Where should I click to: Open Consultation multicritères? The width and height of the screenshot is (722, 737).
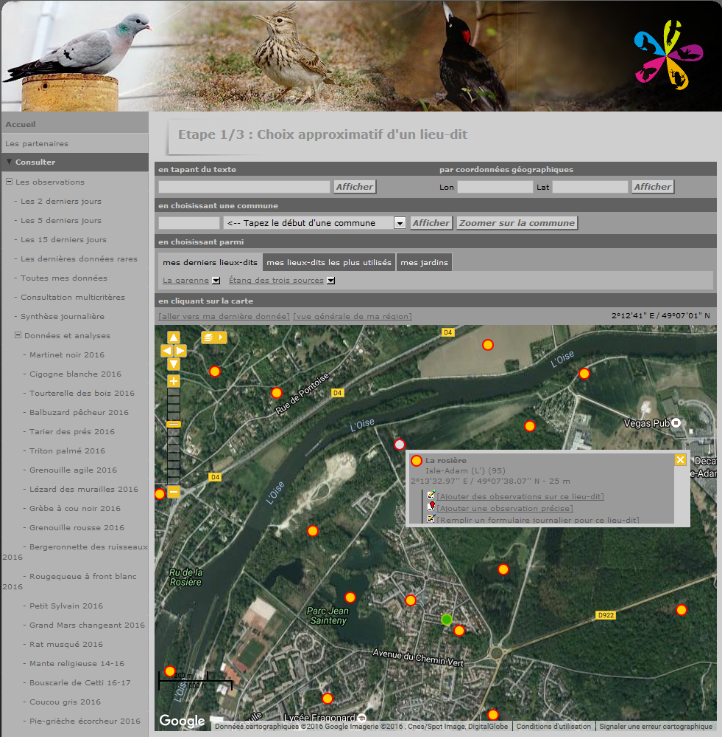pyautogui.click(x=73, y=298)
